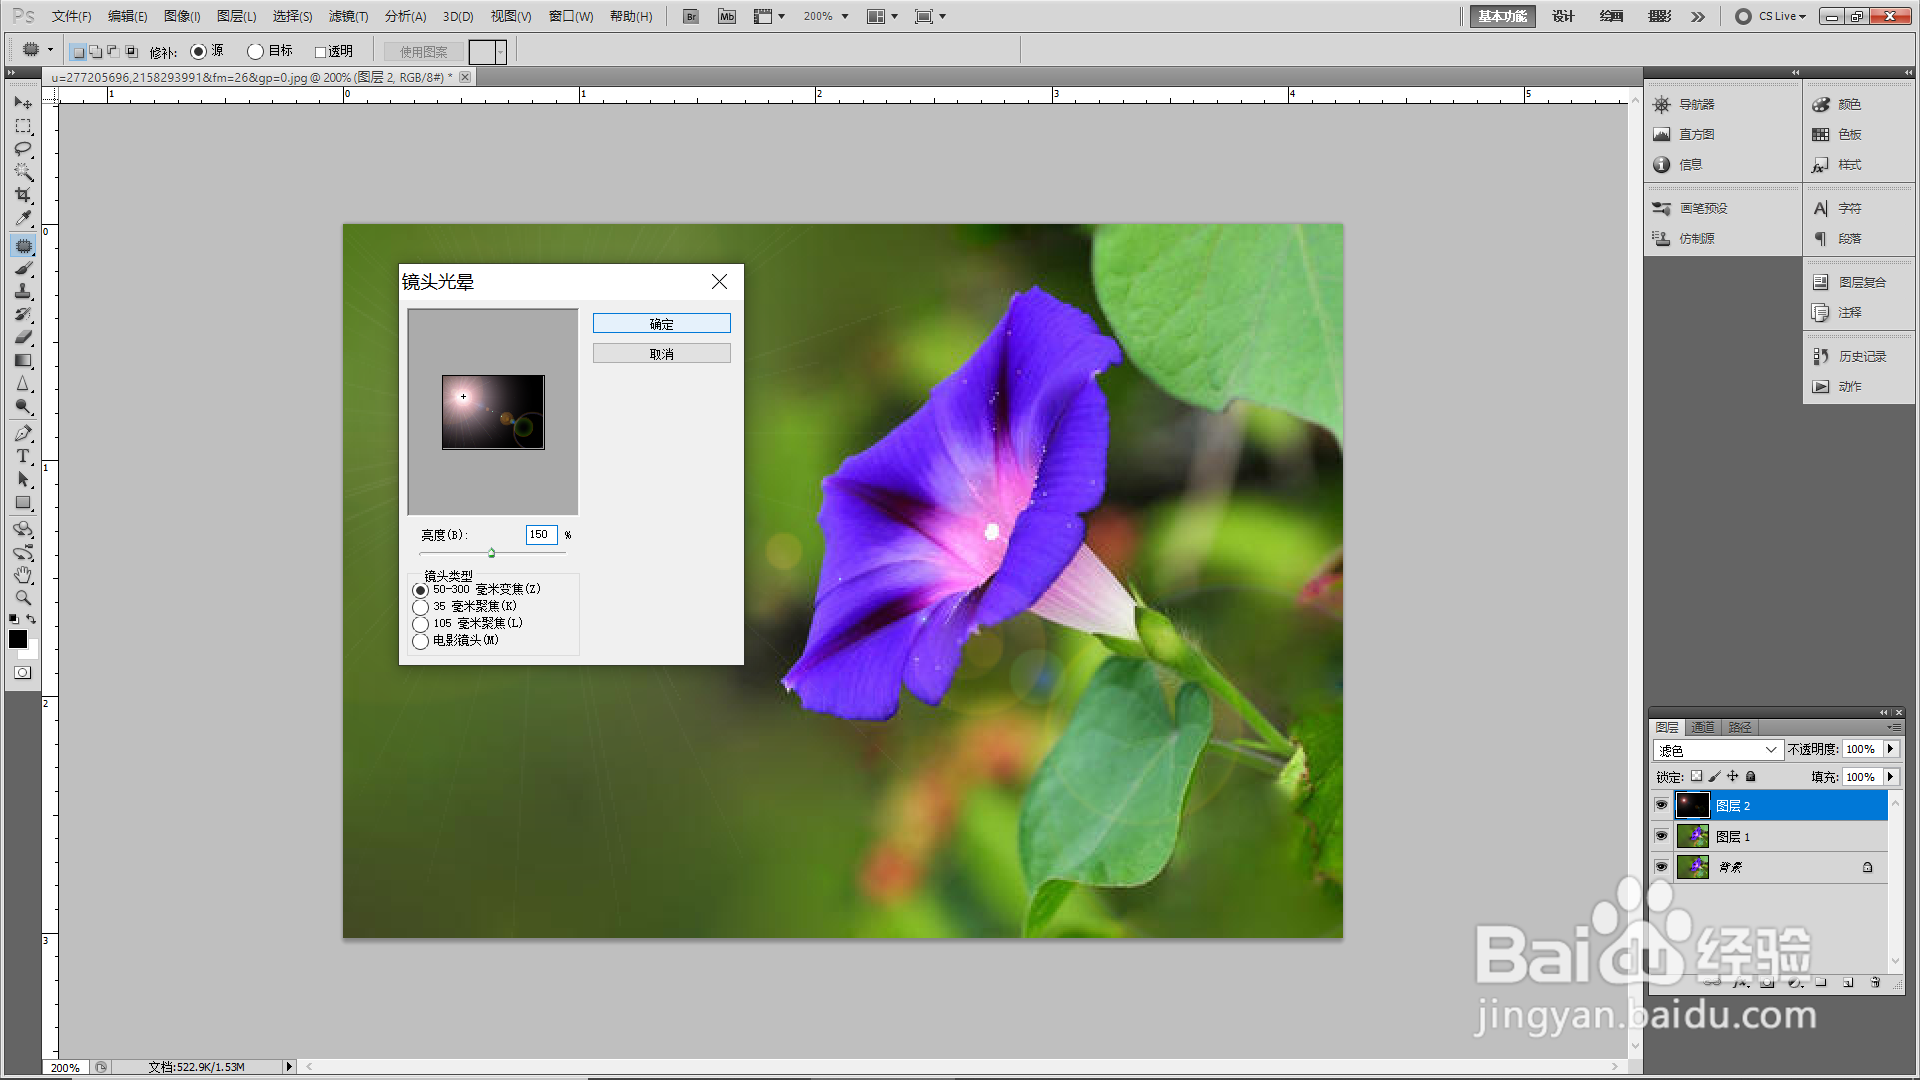Enable the Transparent checkbox
This screenshot has height=1080, width=1920.
[321, 52]
